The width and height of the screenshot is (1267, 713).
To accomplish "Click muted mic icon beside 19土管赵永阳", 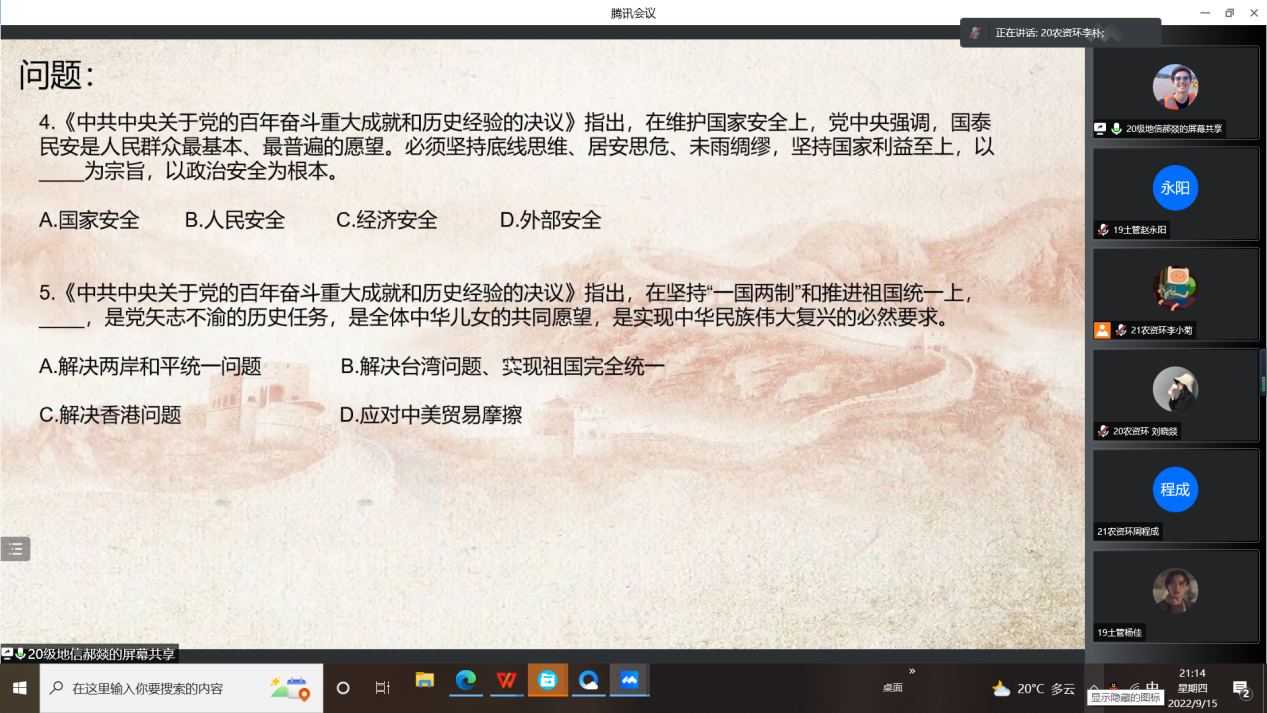I will pyautogui.click(x=1102, y=230).
